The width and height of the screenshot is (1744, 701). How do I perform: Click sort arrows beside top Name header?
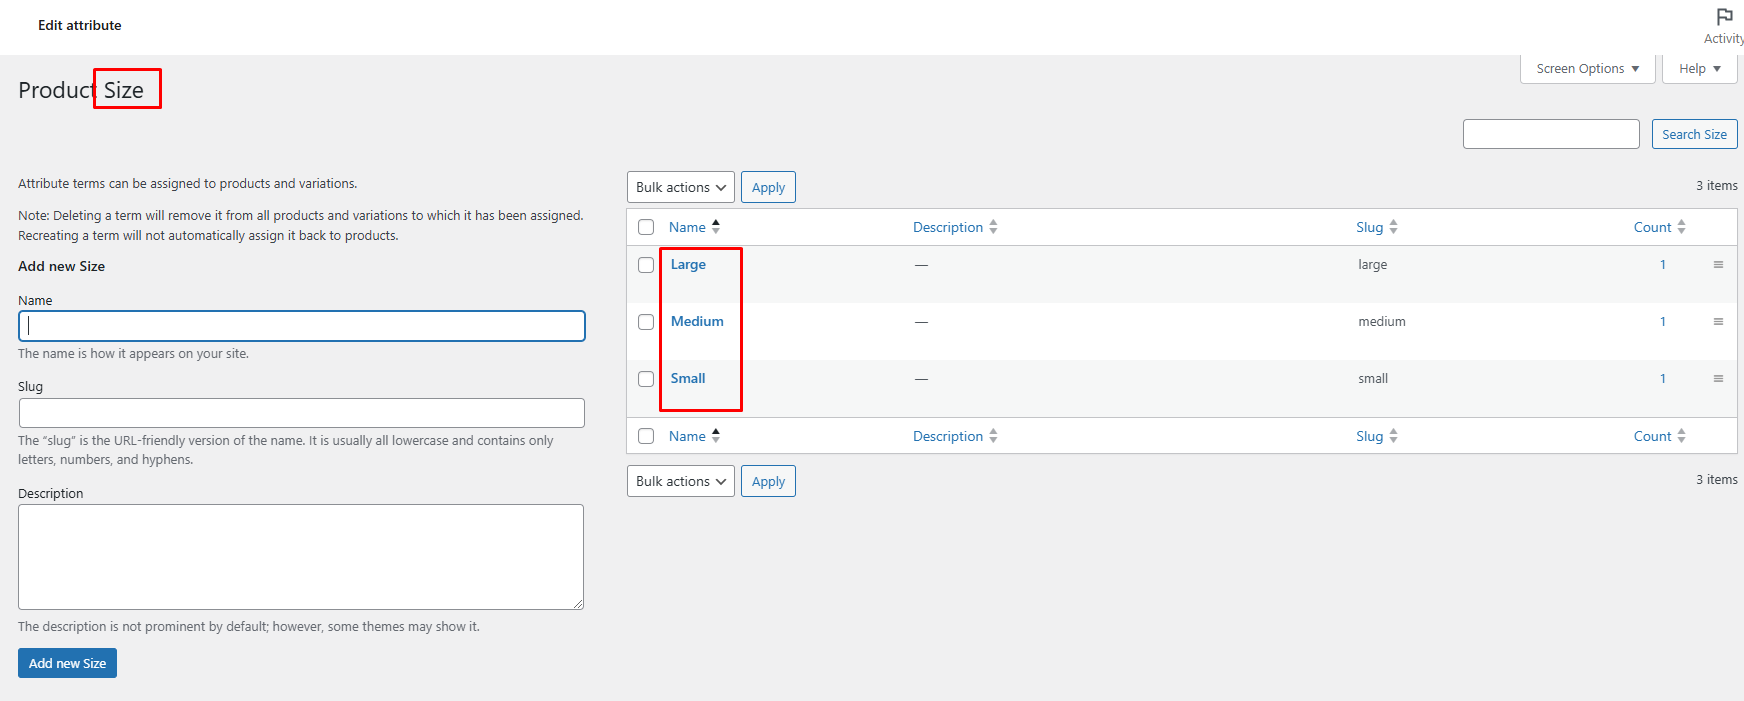(716, 227)
